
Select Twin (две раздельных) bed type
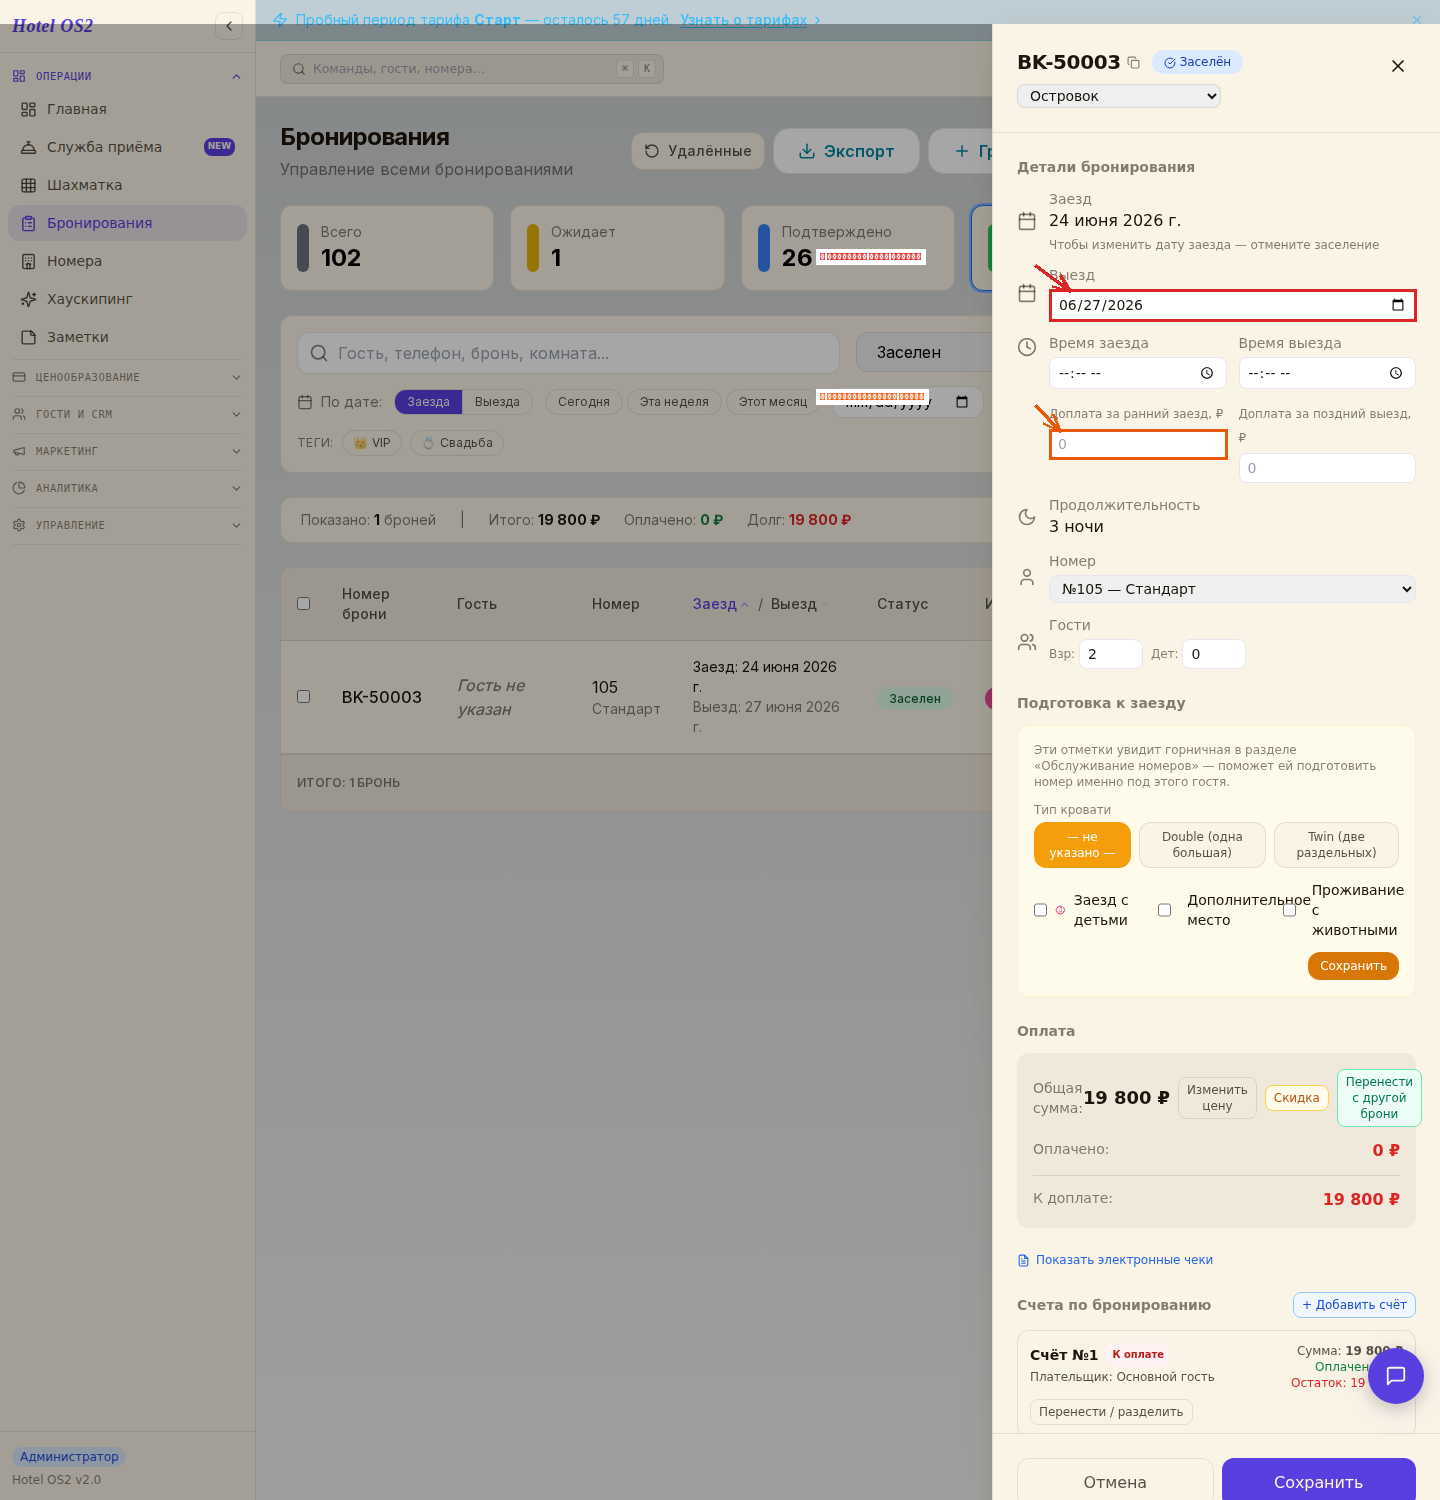(1336, 845)
